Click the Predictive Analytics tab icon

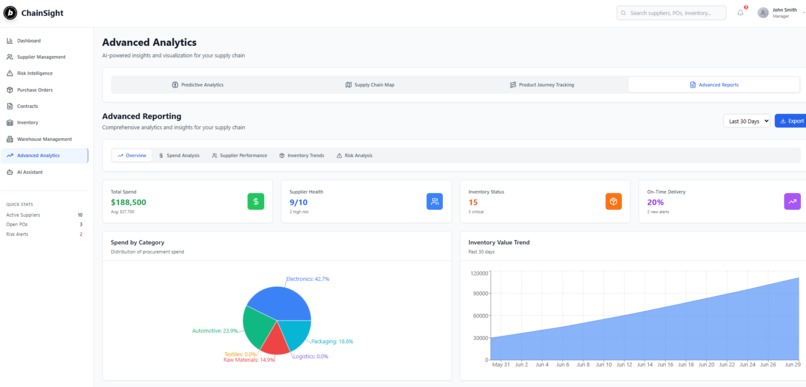click(x=175, y=85)
